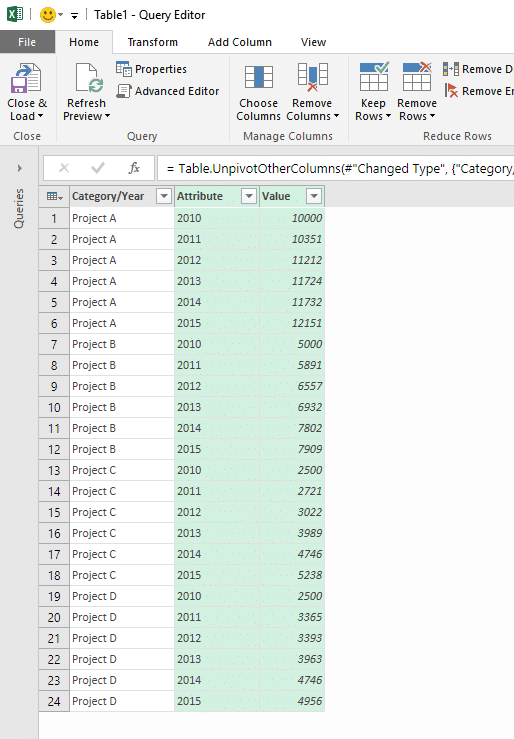Click the Keep Rows icon
The image size is (514, 739).
374,76
